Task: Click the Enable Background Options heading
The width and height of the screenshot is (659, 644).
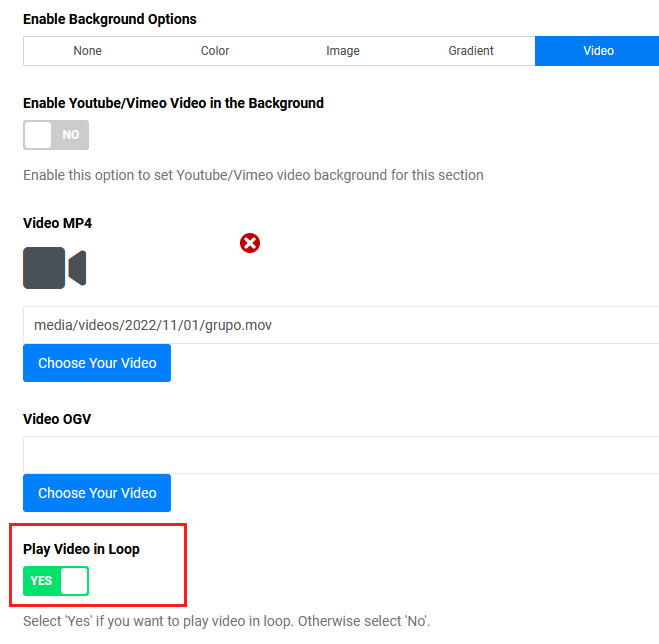Action: pos(110,19)
